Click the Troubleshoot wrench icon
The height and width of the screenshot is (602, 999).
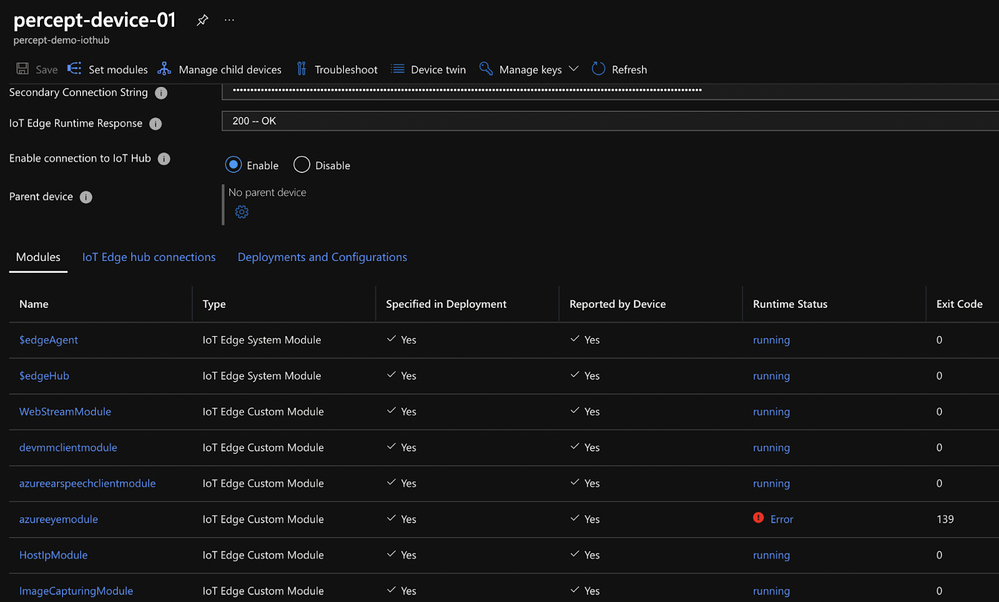click(302, 69)
